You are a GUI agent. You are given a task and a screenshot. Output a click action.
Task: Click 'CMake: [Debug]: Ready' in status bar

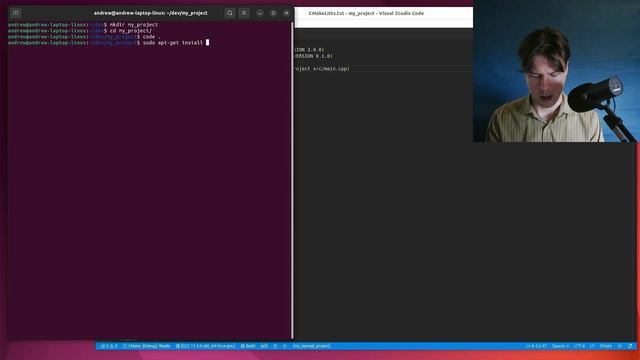pos(147,346)
